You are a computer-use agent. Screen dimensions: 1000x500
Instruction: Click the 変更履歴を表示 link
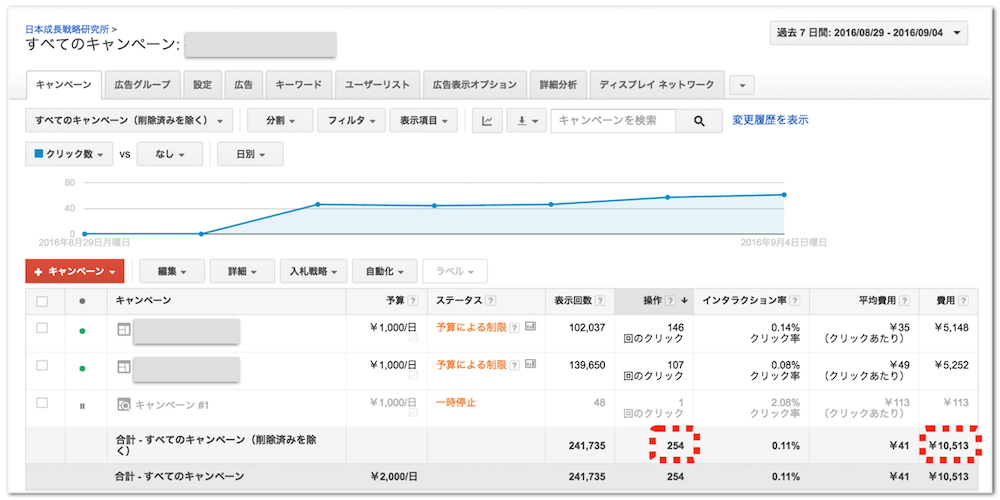coord(770,120)
